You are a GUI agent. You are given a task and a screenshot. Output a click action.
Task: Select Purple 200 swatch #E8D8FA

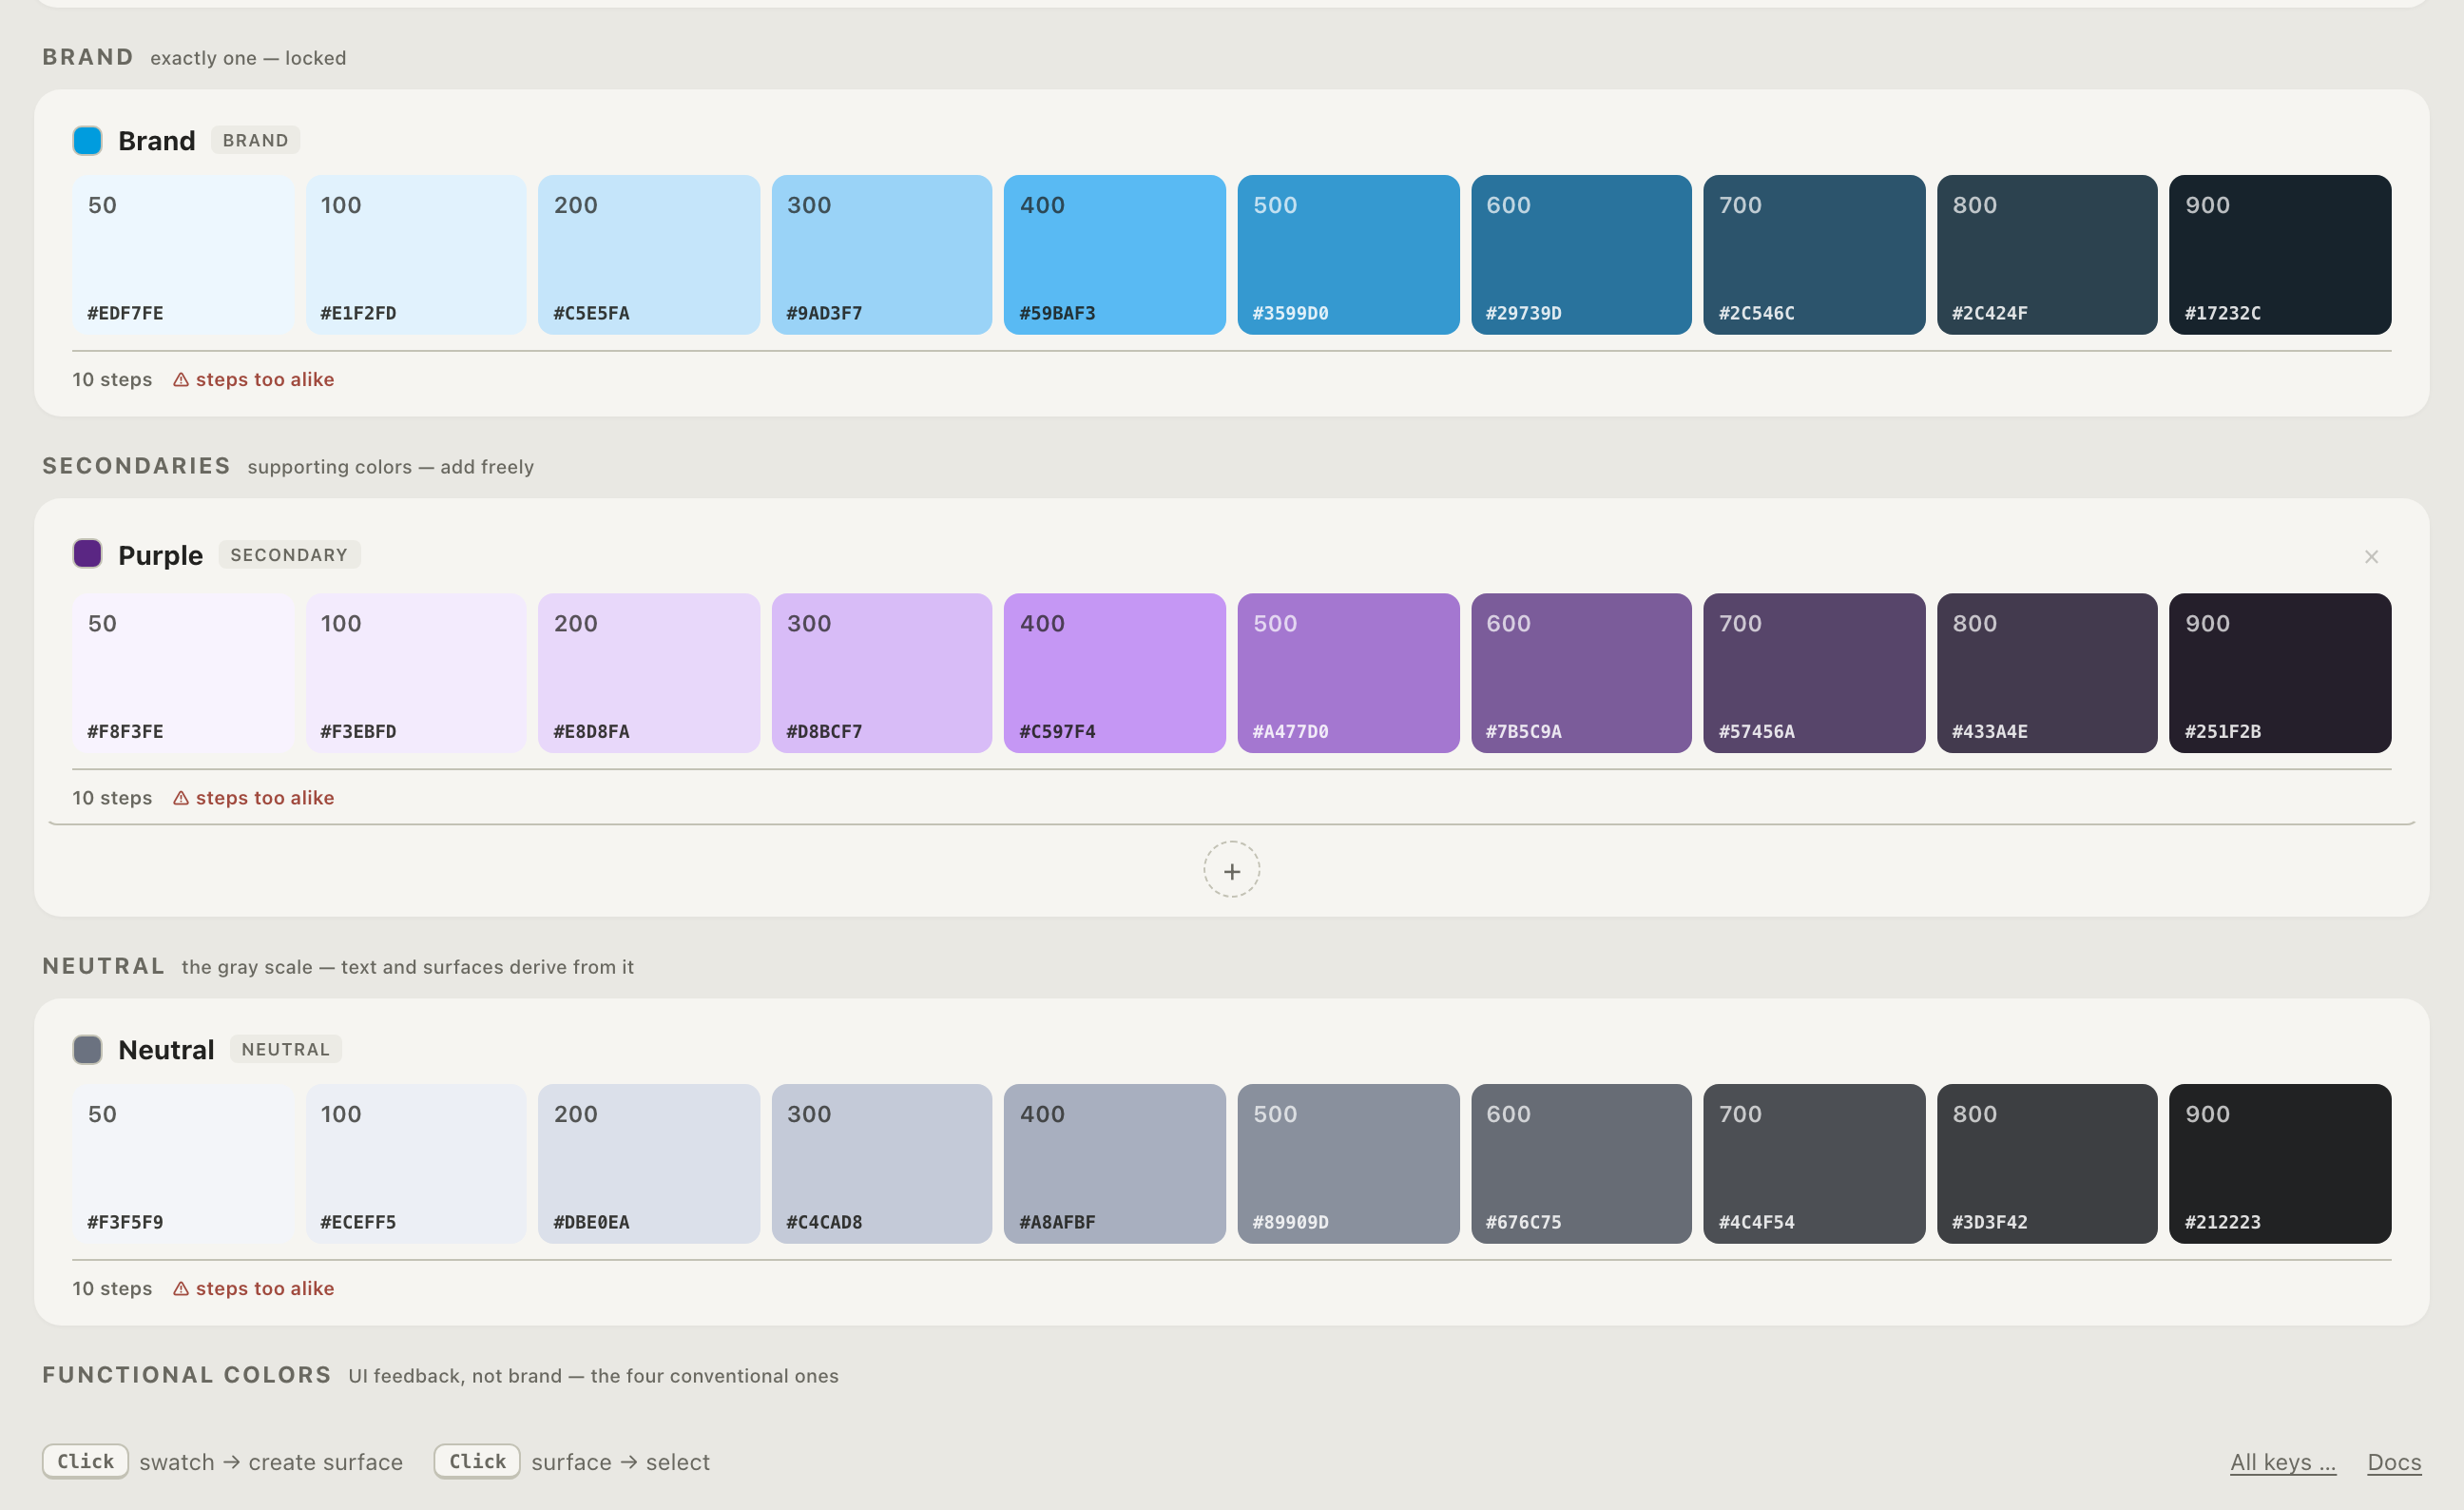pyautogui.click(x=649, y=673)
